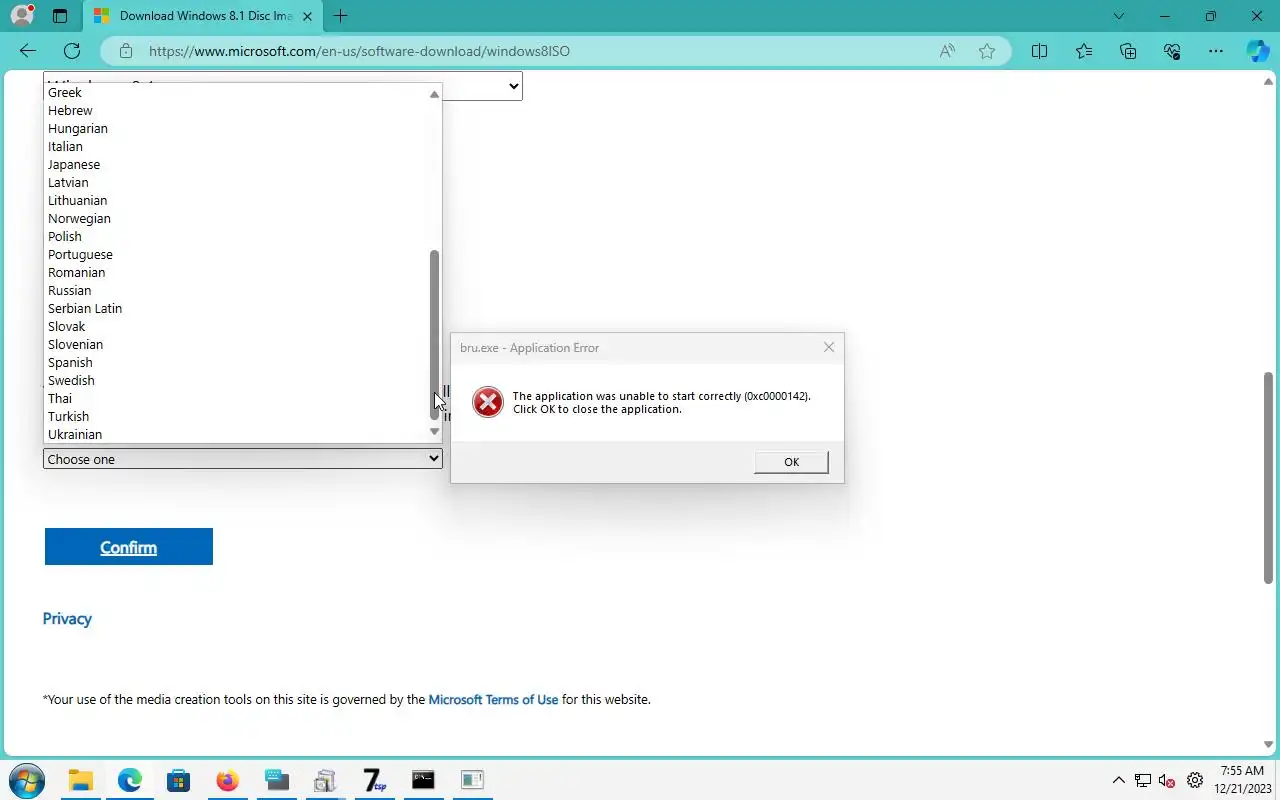Open the tab actions menu icon
This screenshot has width=1280, height=800.
coord(60,16)
